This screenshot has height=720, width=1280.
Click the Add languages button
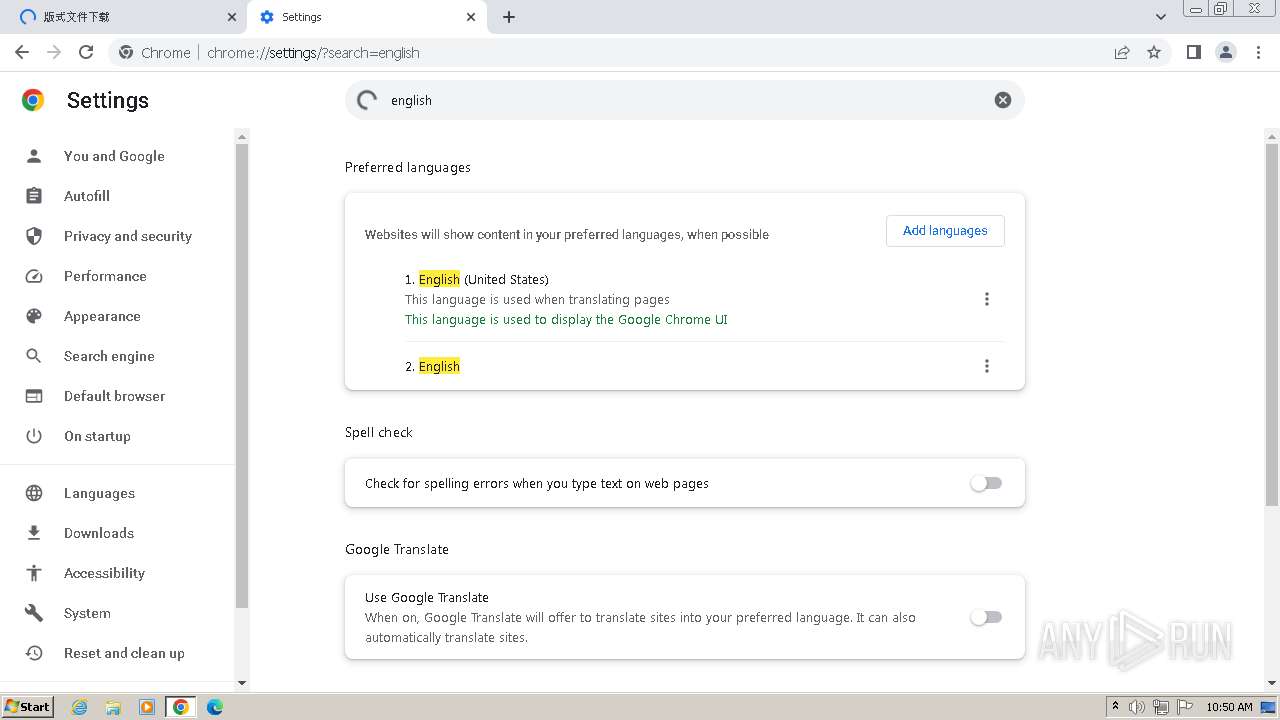(945, 231)
